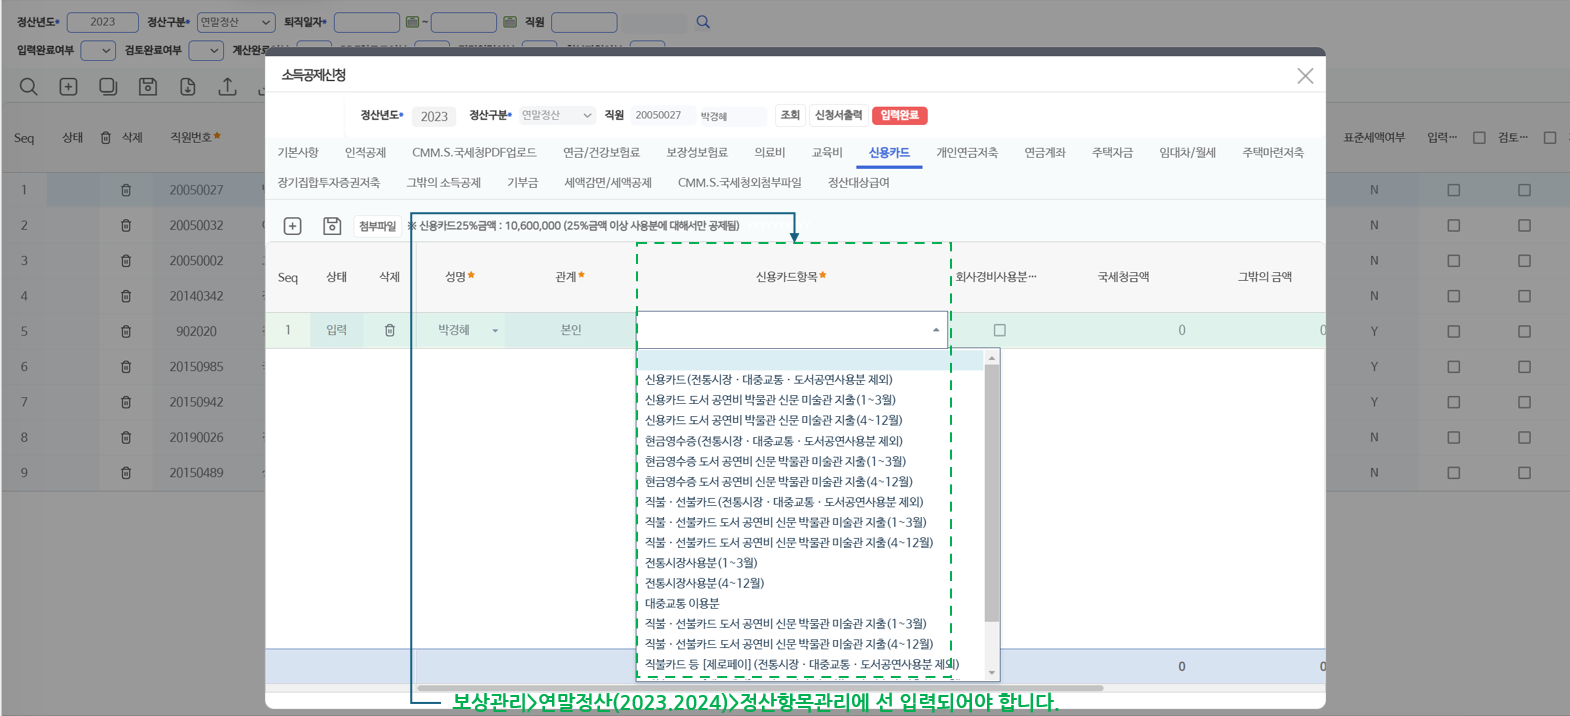Toggle 회사경비사용분 checkbox in 박경혜 row
Image resolution: width=1570 pixels, height=716 pixels.
point(1000,330)
